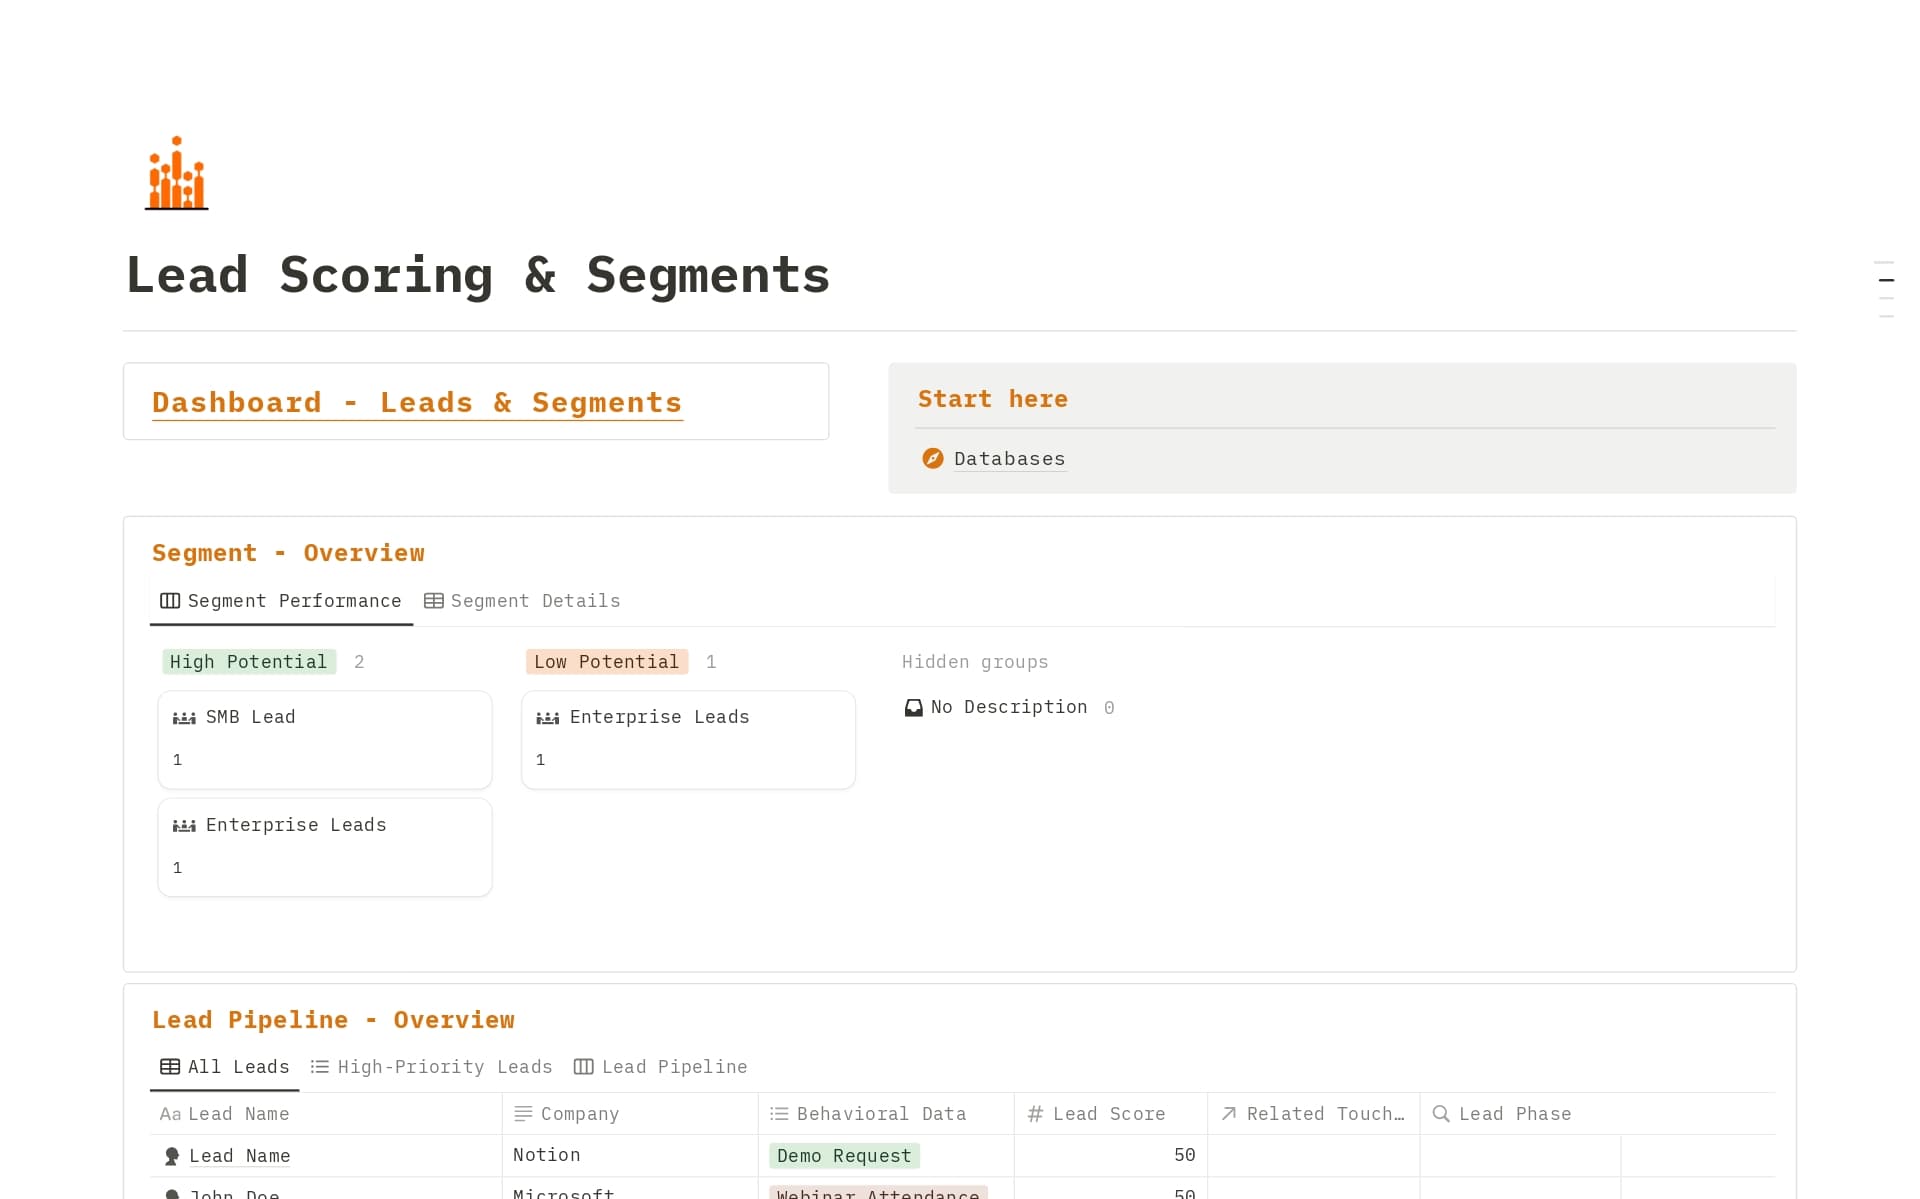Click people icon on Low Potential Enterprise Leads card
Viewport: 1920px width, 1199px height.
coord(548,718)
